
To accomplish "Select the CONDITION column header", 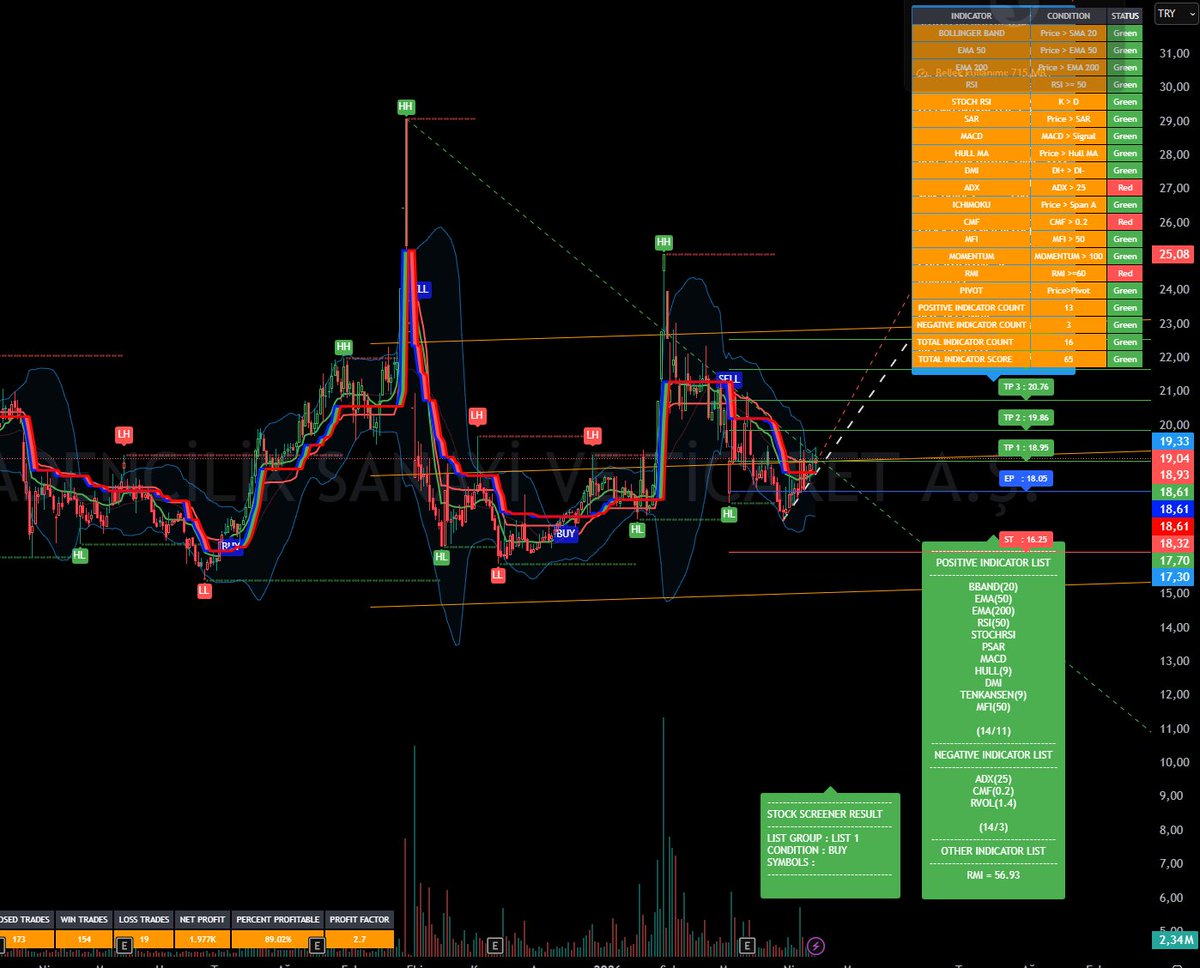I will click(1069, 15).
